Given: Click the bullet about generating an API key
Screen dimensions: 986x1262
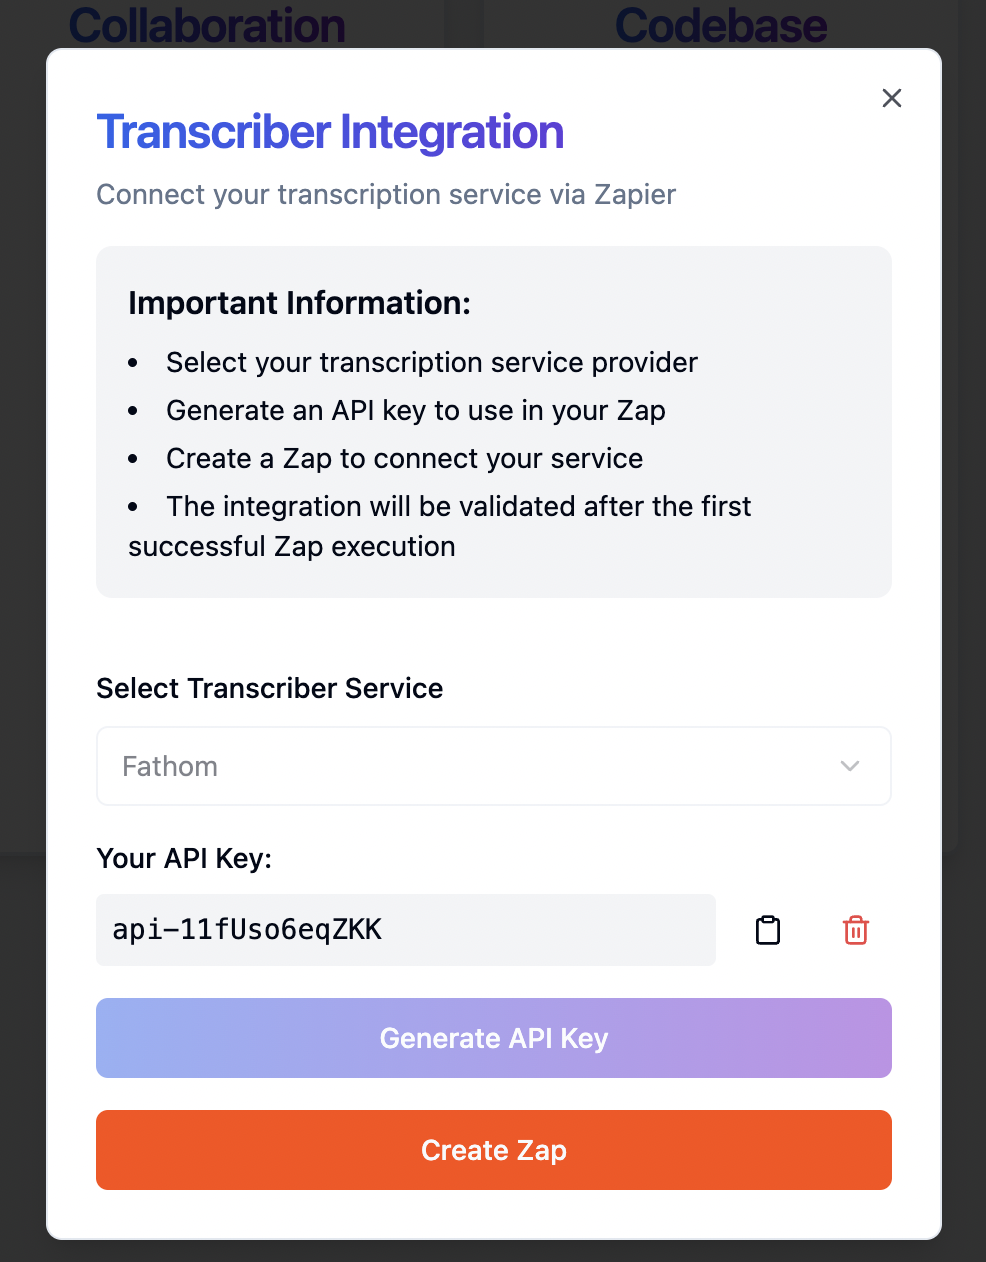Looking at the screenshot, I should click(x=416, y=410).
